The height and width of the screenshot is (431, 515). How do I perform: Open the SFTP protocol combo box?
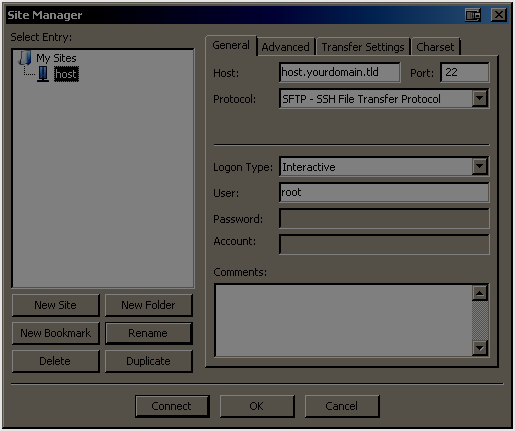(384, 99)
